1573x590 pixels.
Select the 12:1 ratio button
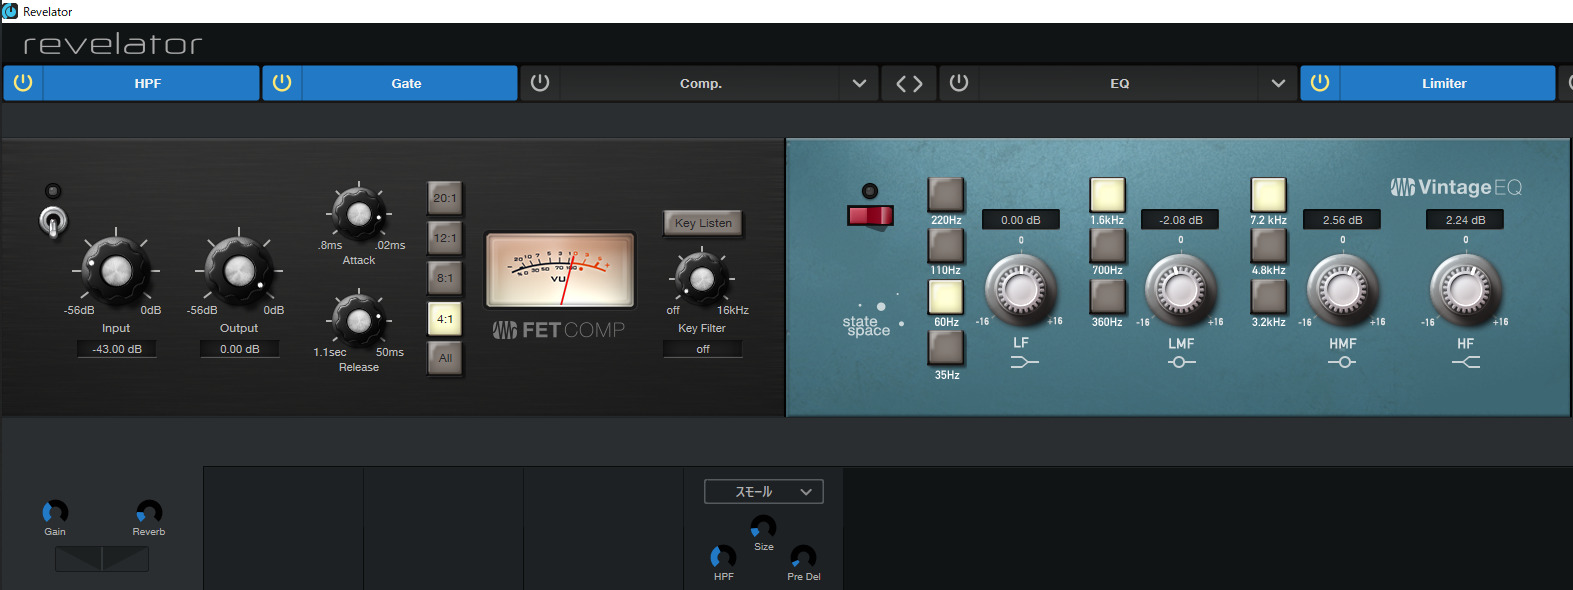[445, 238]
